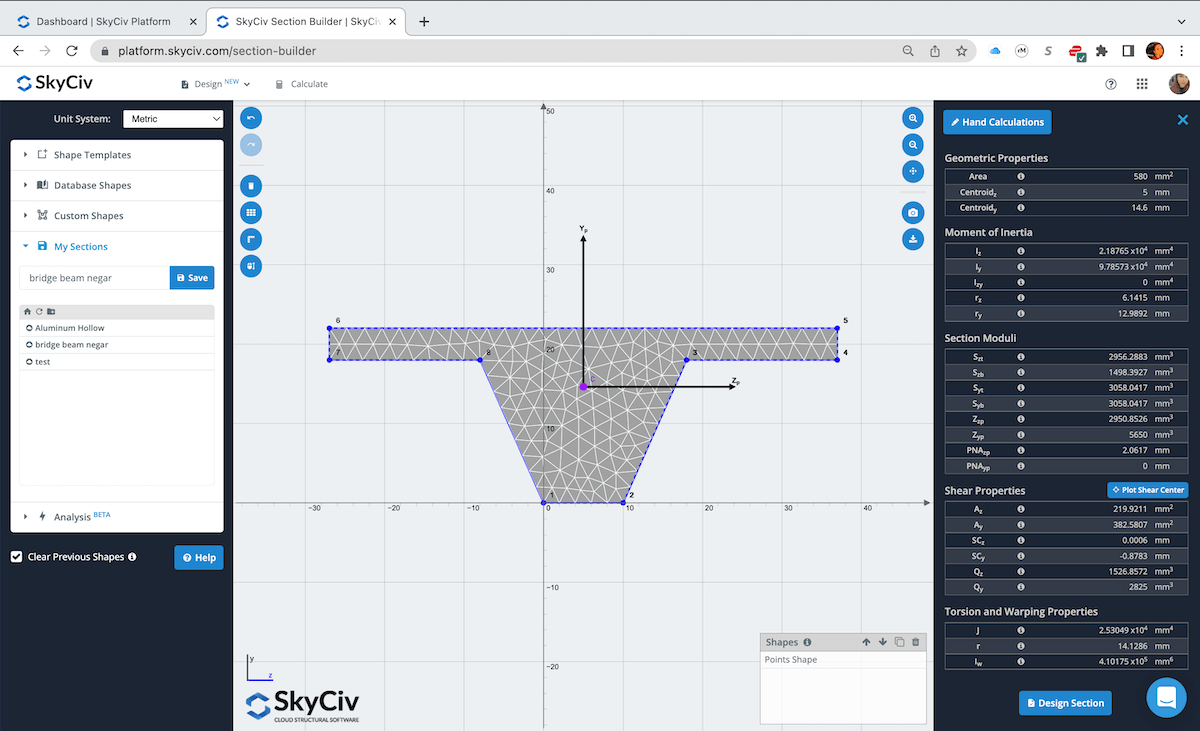Open the Unit System dropdown
The height and width of the screenshot is (731, 1200).
173,118
